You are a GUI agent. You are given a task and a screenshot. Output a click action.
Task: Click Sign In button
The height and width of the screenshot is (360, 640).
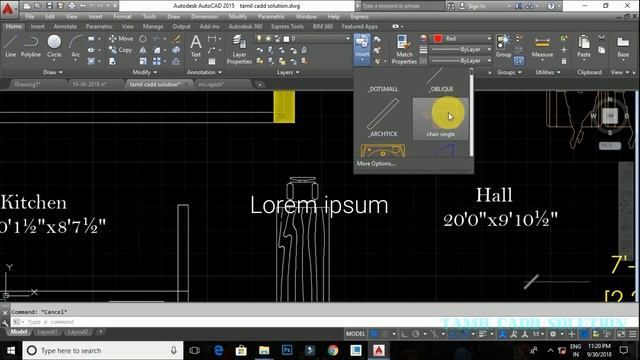coord(472,6)
